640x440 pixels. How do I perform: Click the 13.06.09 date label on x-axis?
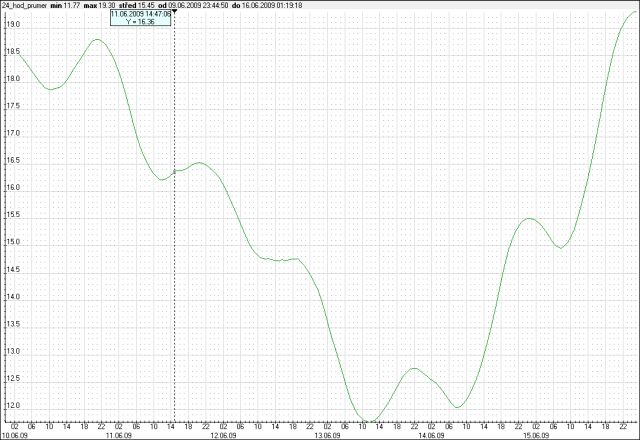point(327,435)
